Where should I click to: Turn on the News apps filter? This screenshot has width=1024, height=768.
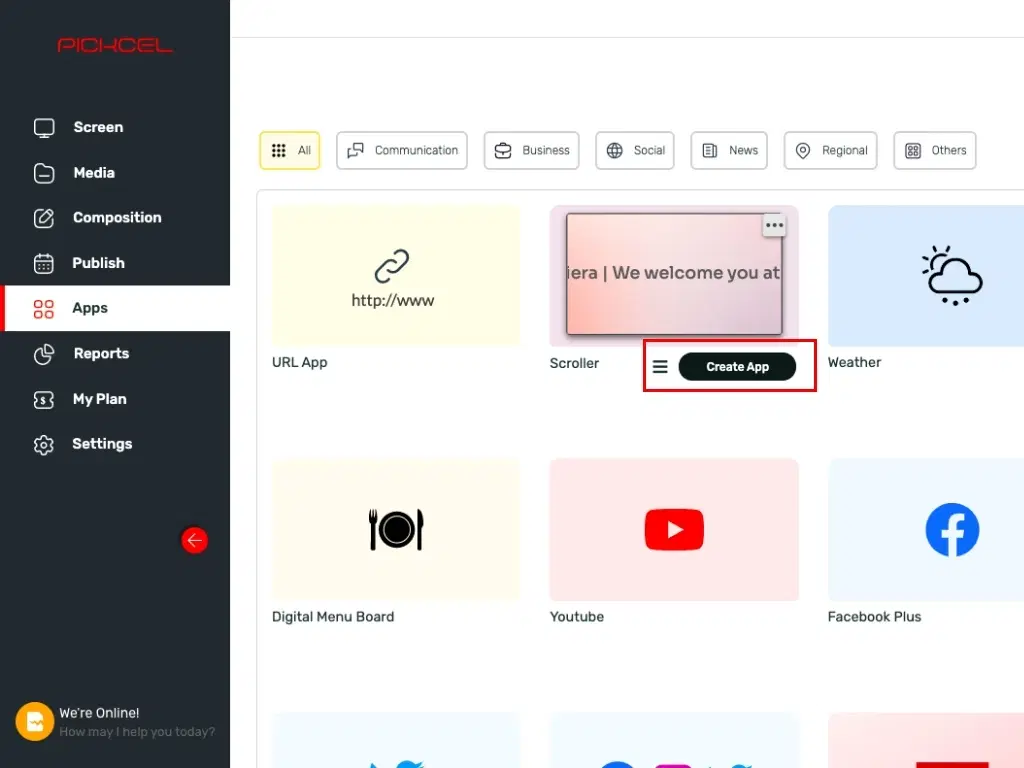(728, 150)
